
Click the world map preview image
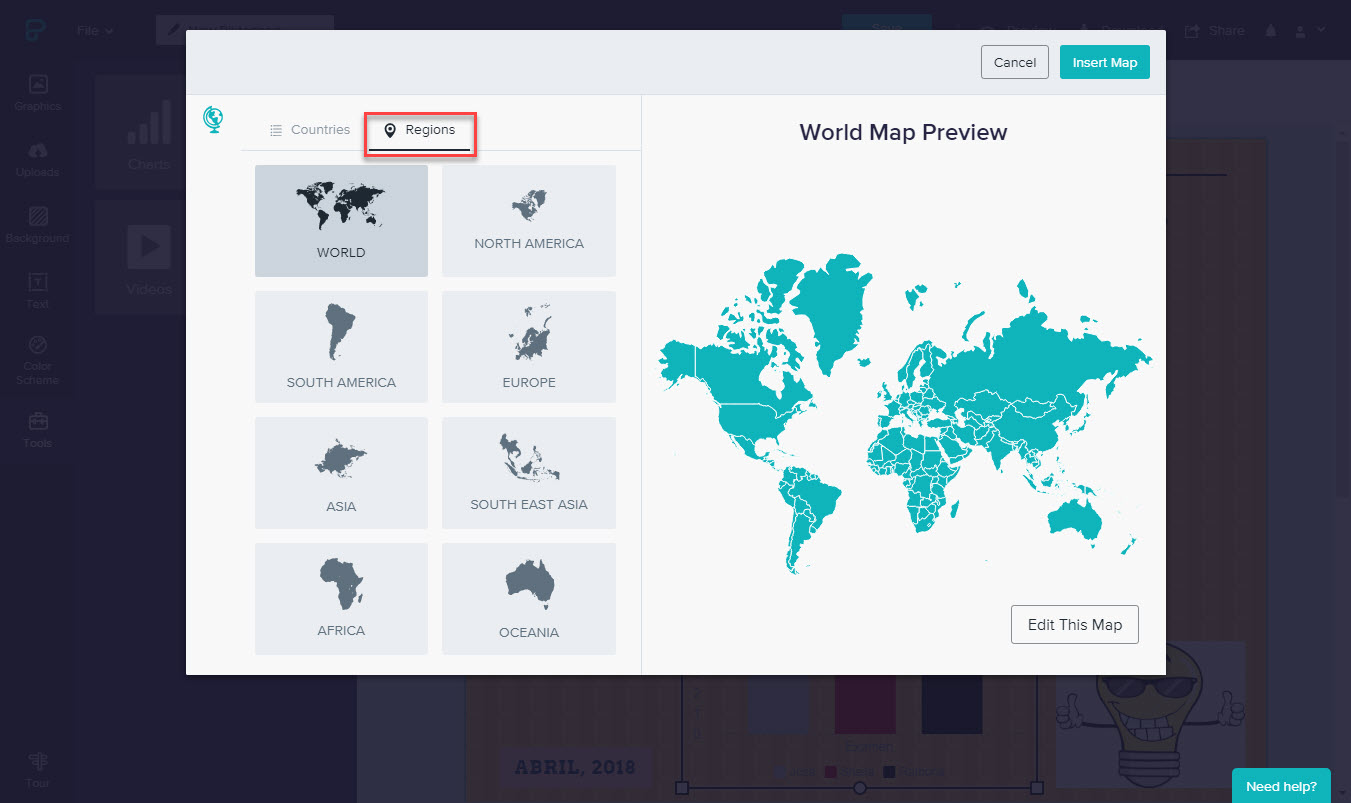pos(904,412)
